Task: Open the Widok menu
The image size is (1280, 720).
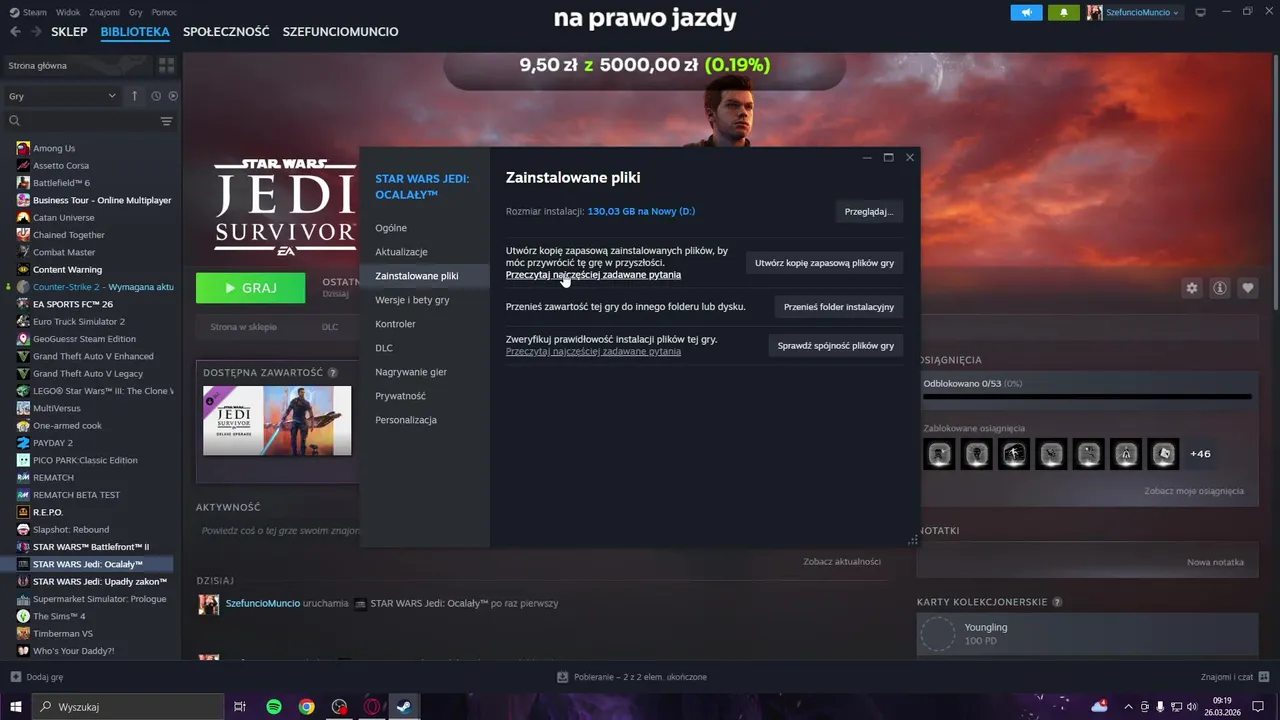Action: 68,12
